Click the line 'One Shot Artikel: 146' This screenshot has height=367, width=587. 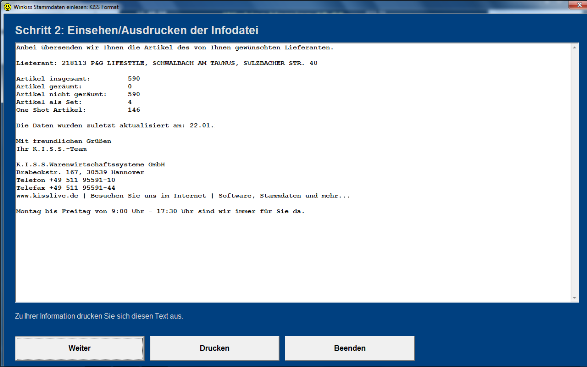[78, 110]
